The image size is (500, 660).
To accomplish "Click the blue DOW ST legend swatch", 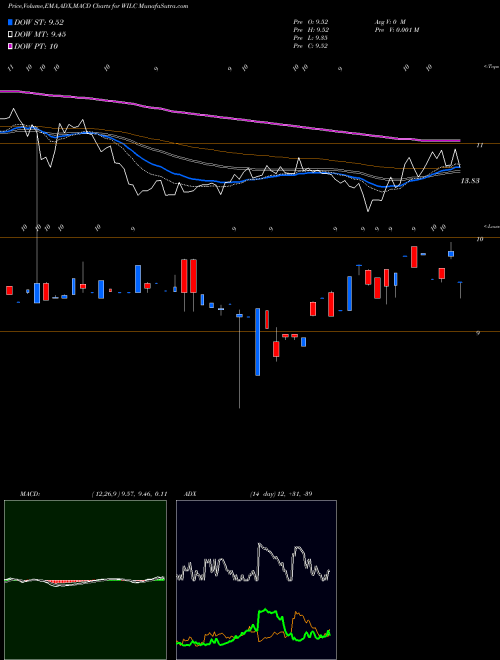I will [10, 22].
